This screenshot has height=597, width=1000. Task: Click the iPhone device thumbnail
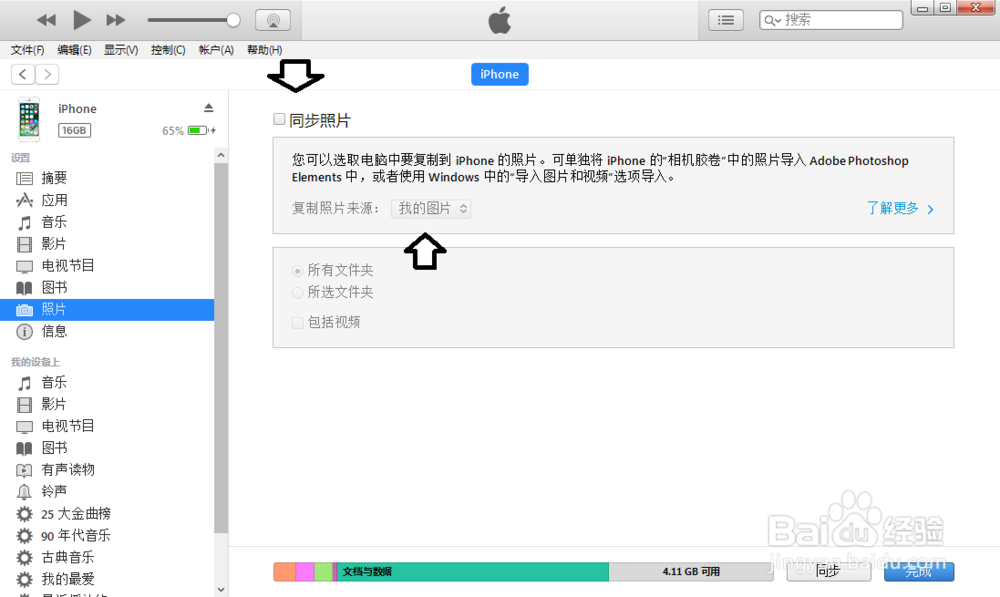[x=29, y=119]
